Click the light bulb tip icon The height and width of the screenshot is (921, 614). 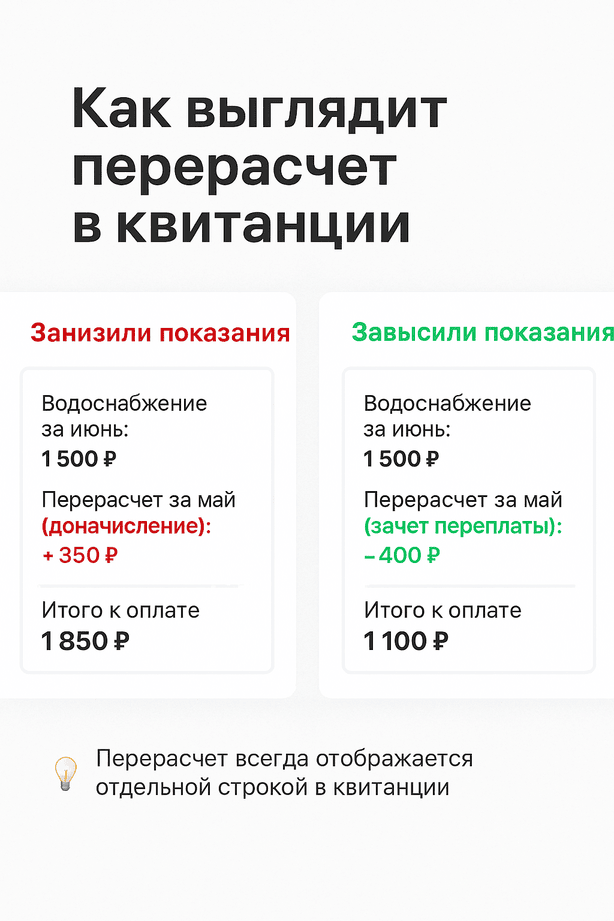tap(65, 773)
